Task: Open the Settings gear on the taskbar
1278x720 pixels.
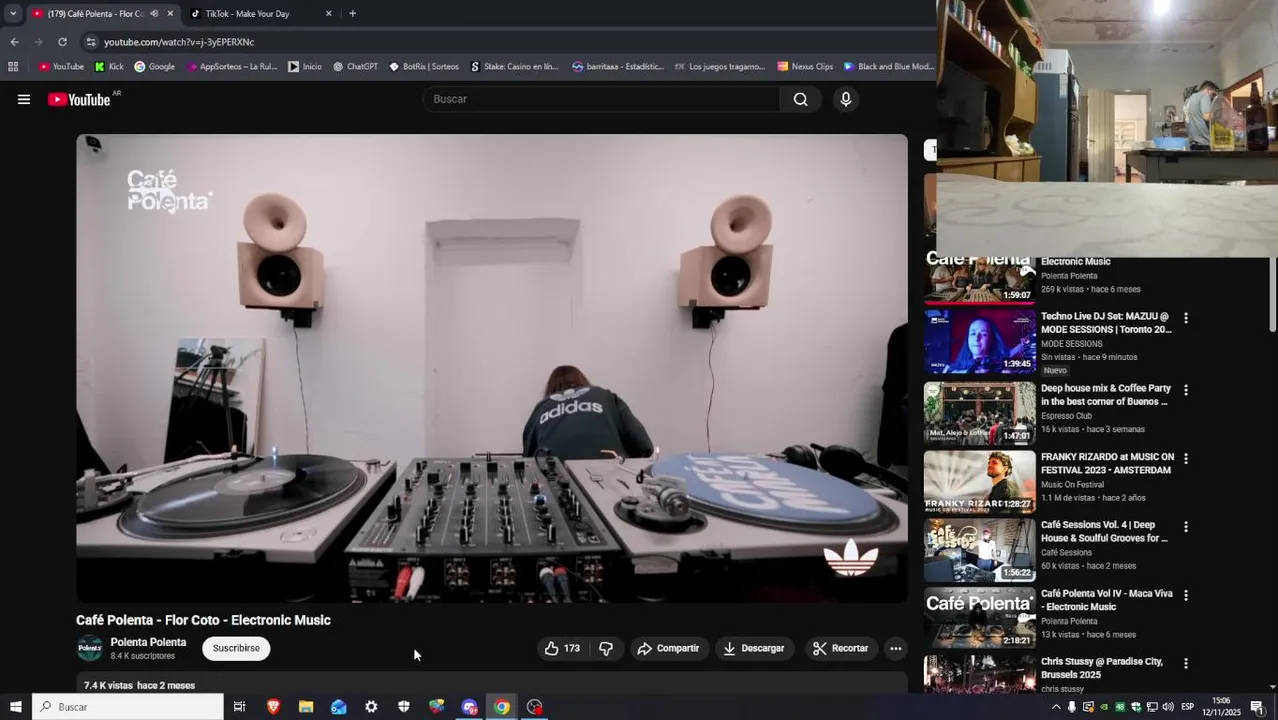Action: (371, 707)
